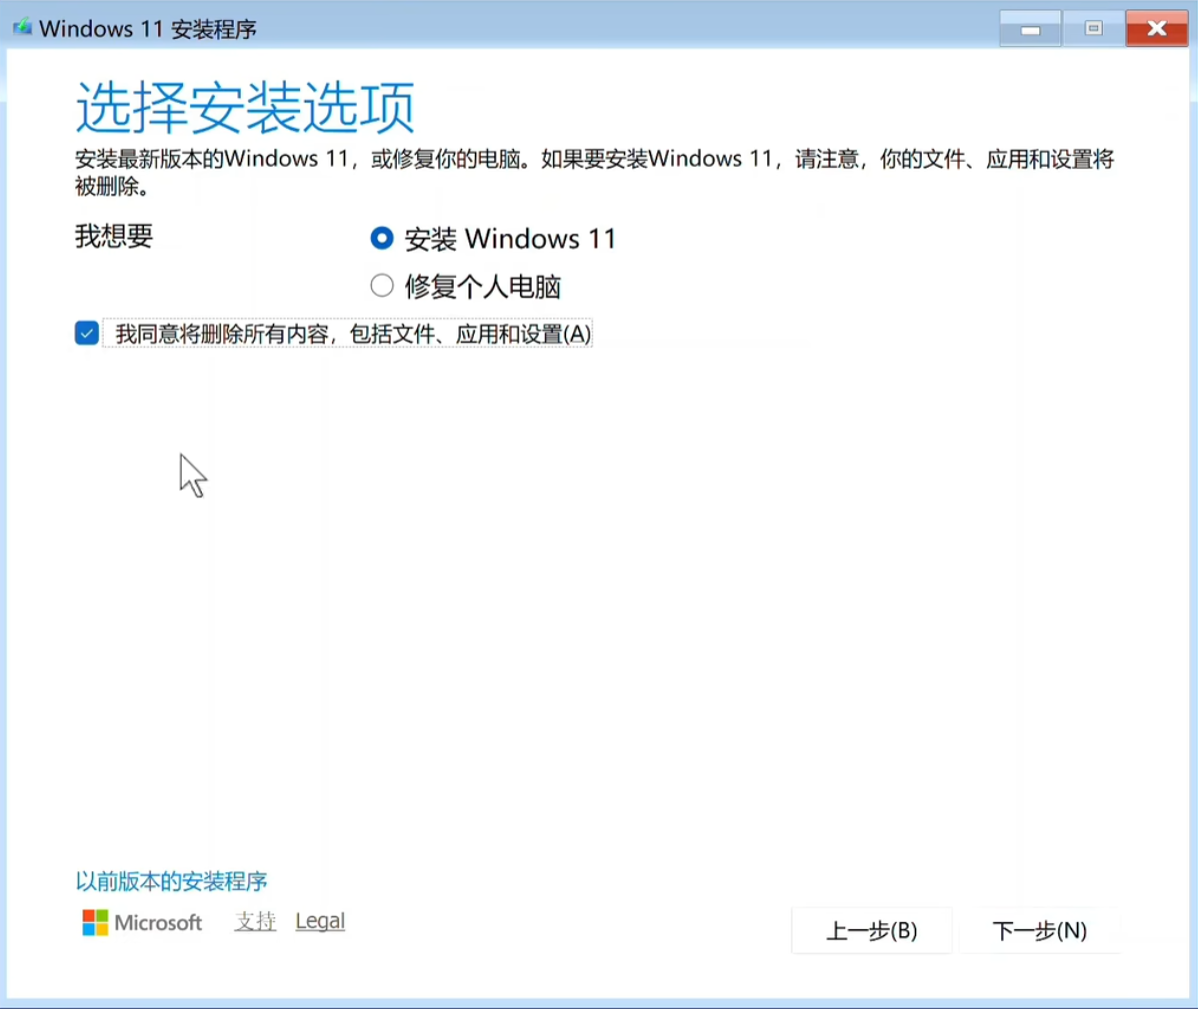The height and width of the screenshot is (1009, 1198).
Task: Open the 以前版本的安装程序 link
Action: (171, 881)
